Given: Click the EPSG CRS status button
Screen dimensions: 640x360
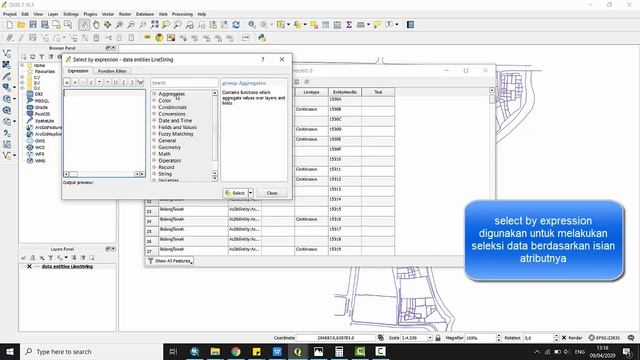Looking at the screenshot, I should tap(604, 338).
